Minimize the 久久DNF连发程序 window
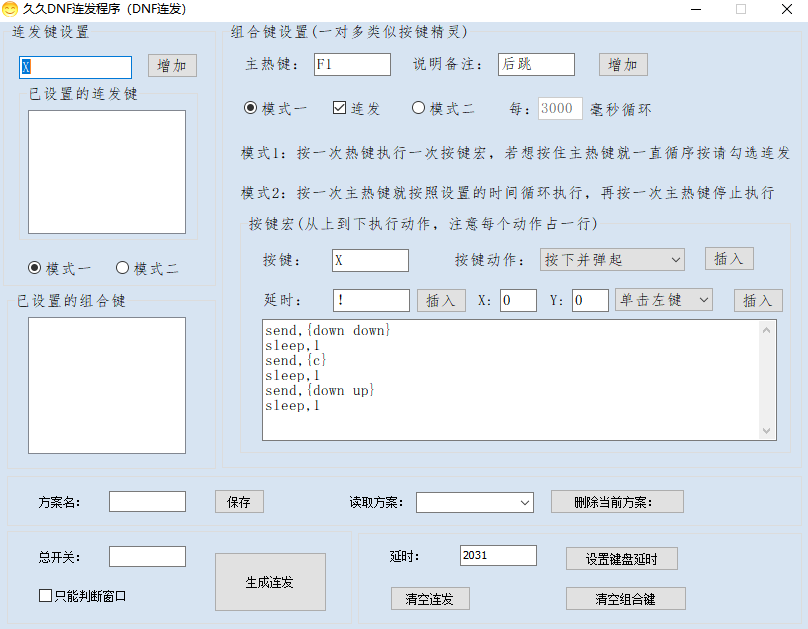Screen dimensions: 808x629 pyautogui.click(x=696, y=9)
